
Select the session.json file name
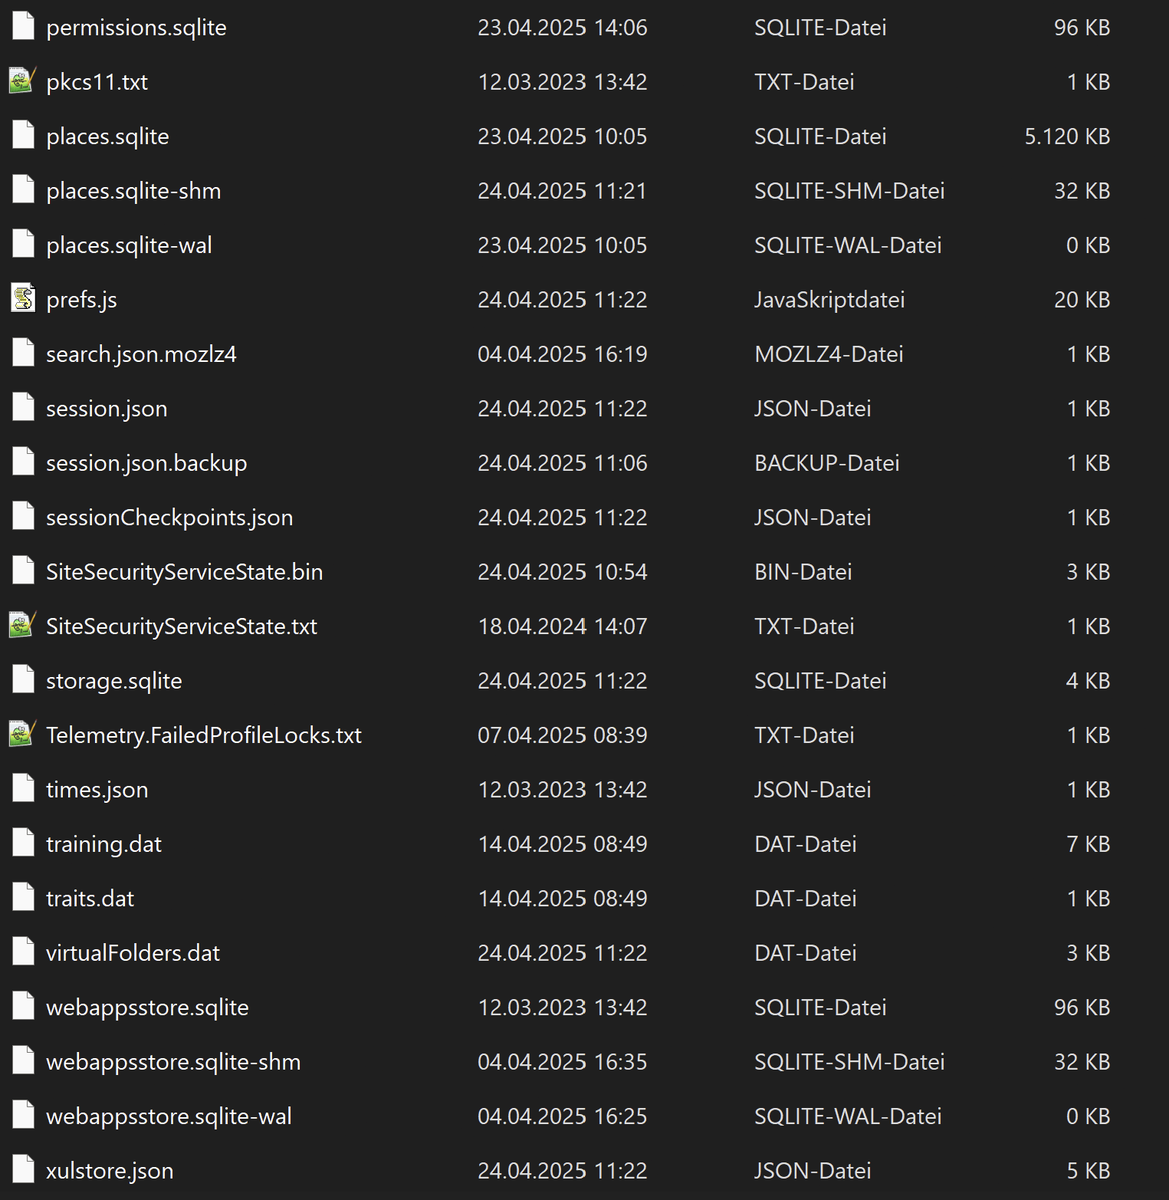(x=106, y=409)
